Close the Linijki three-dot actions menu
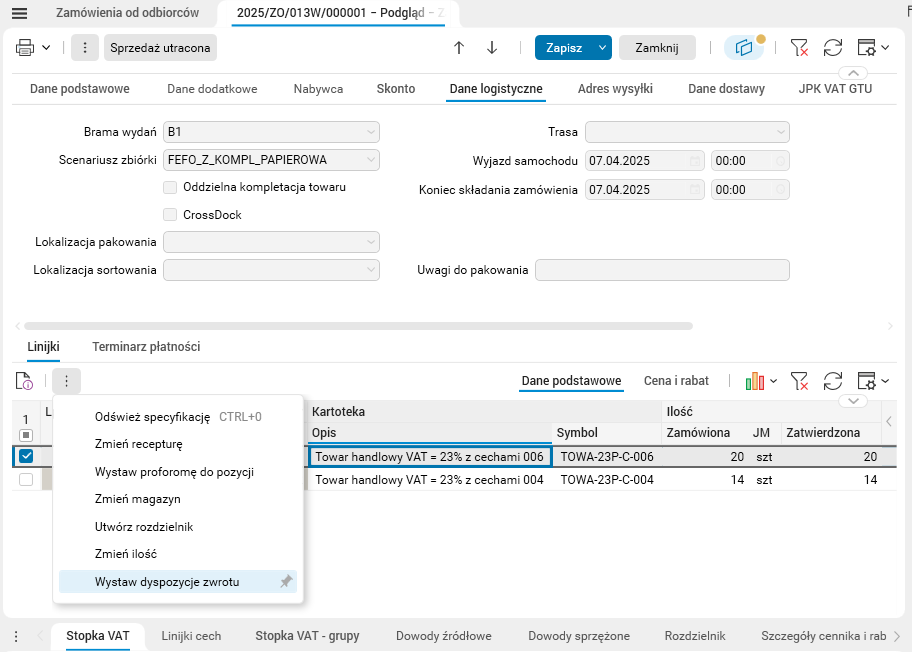 click(x=66, y=381)
